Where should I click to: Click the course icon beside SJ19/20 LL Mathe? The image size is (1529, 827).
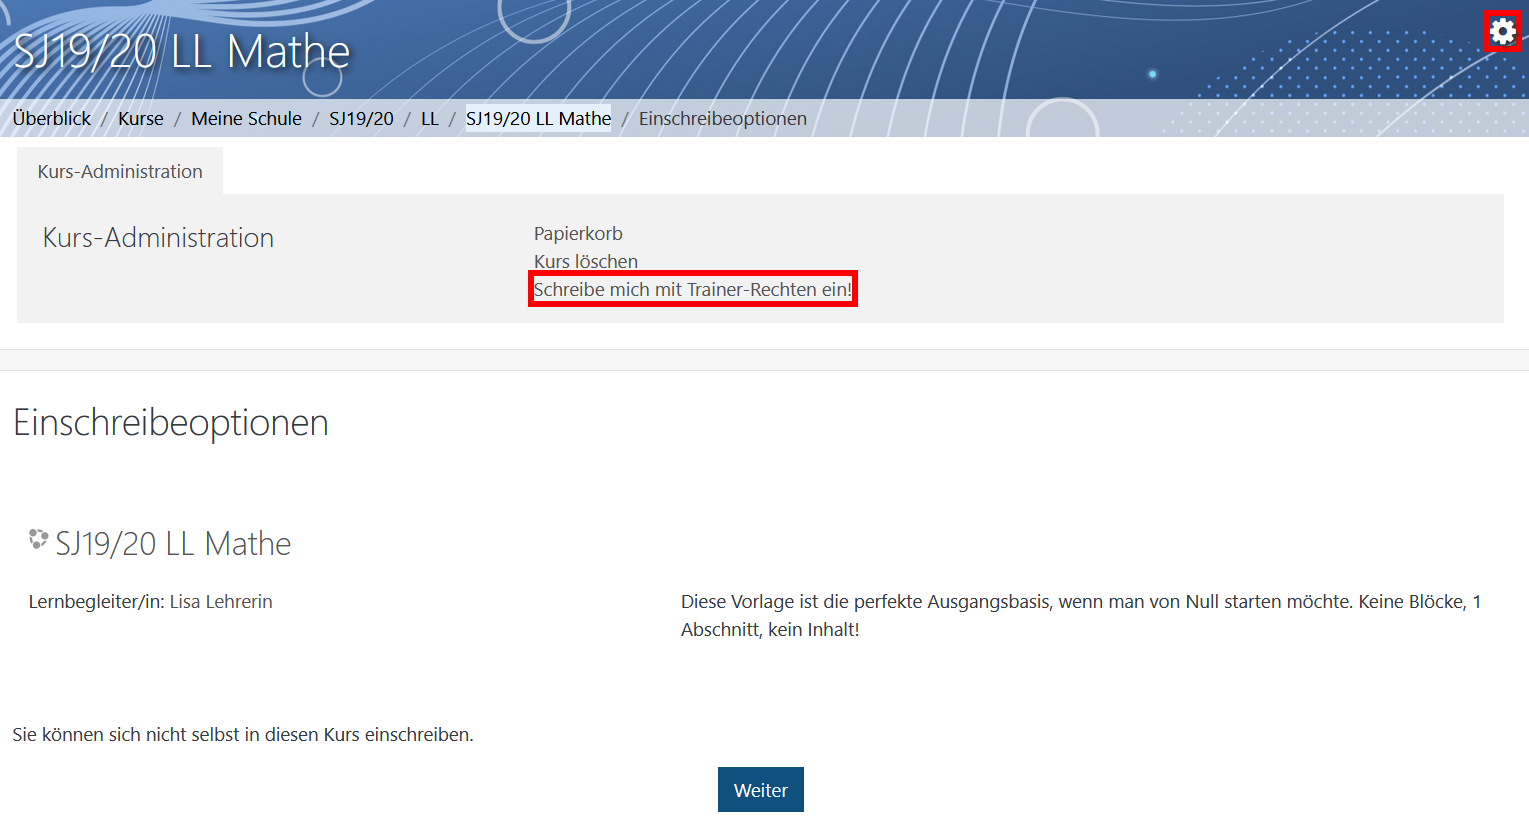point(38,540)
